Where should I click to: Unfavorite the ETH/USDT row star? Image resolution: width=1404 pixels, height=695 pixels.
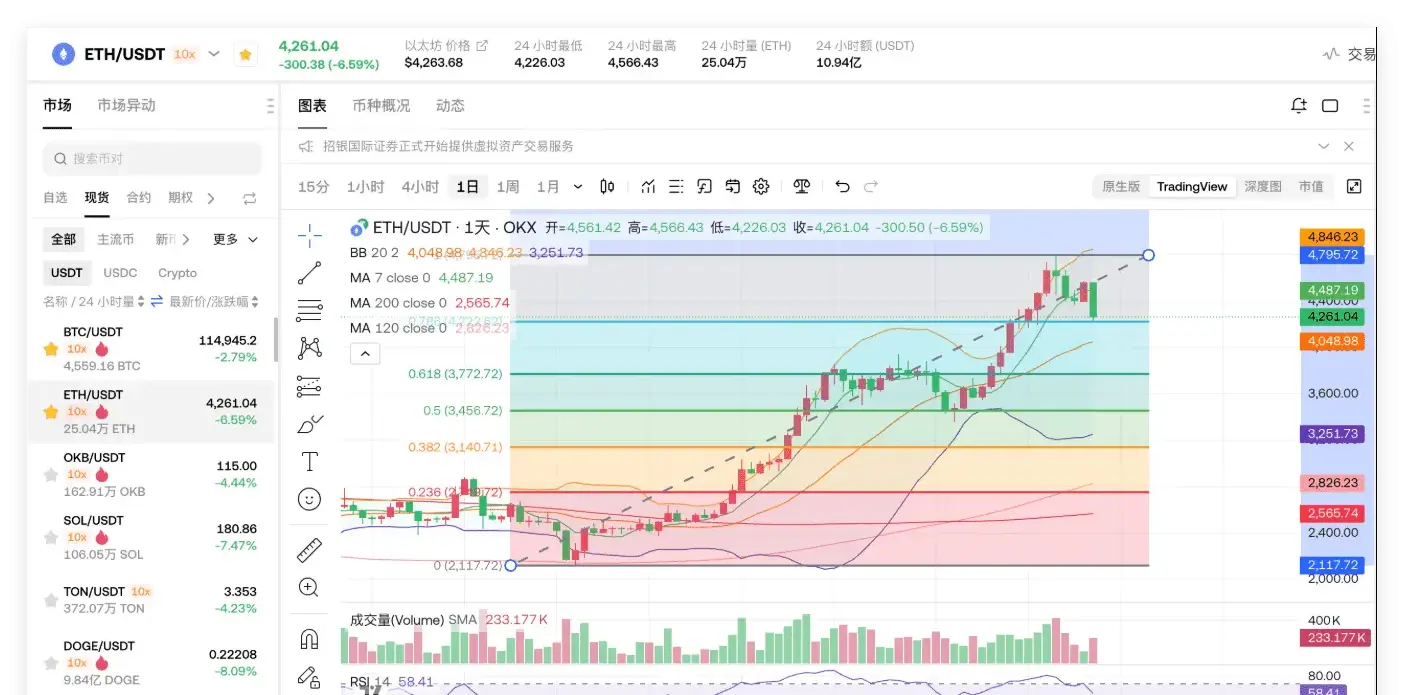coord(50,412)
